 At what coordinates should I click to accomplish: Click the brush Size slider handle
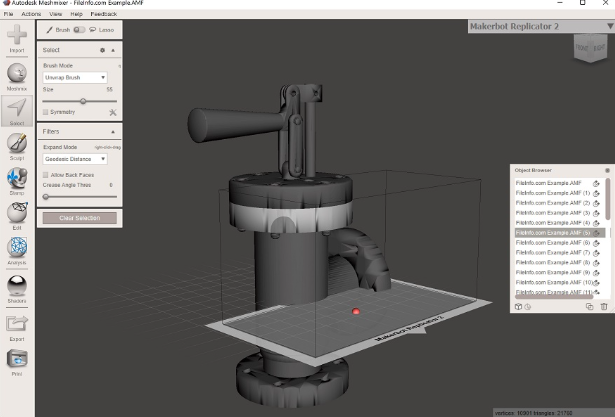[83, 101]
